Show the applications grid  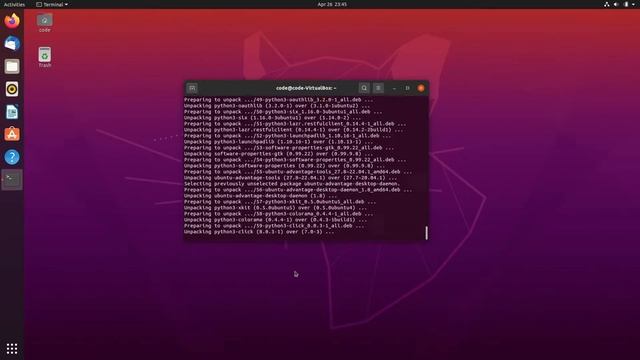coord(12,348)
